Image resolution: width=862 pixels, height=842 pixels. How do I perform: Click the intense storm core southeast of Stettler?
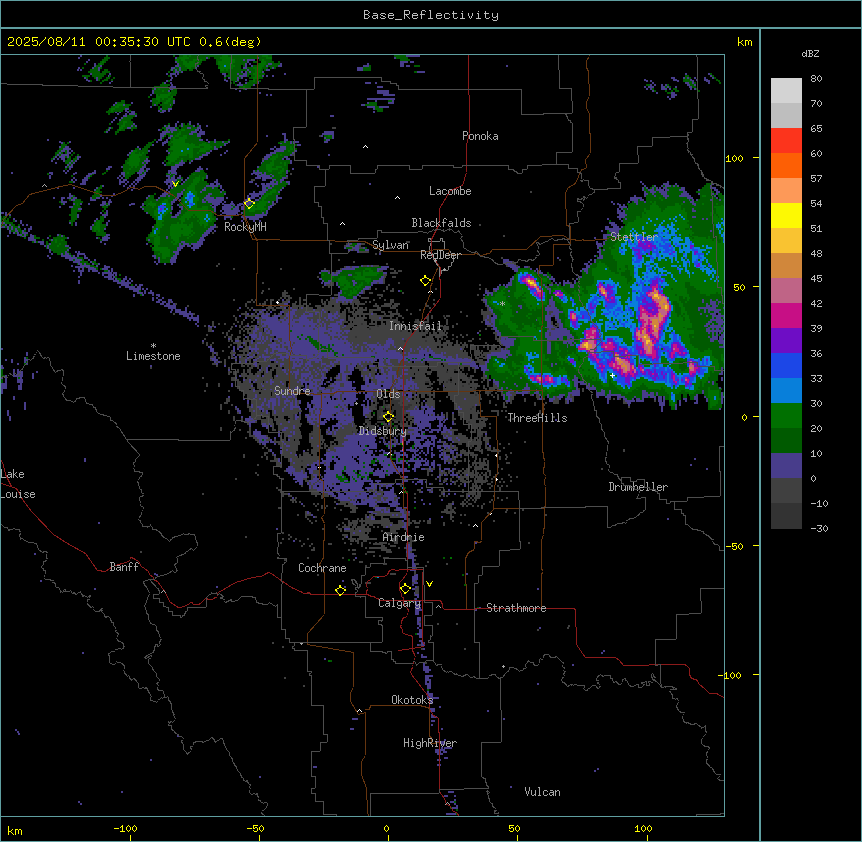pyautogui.click(x=654, y=319)
